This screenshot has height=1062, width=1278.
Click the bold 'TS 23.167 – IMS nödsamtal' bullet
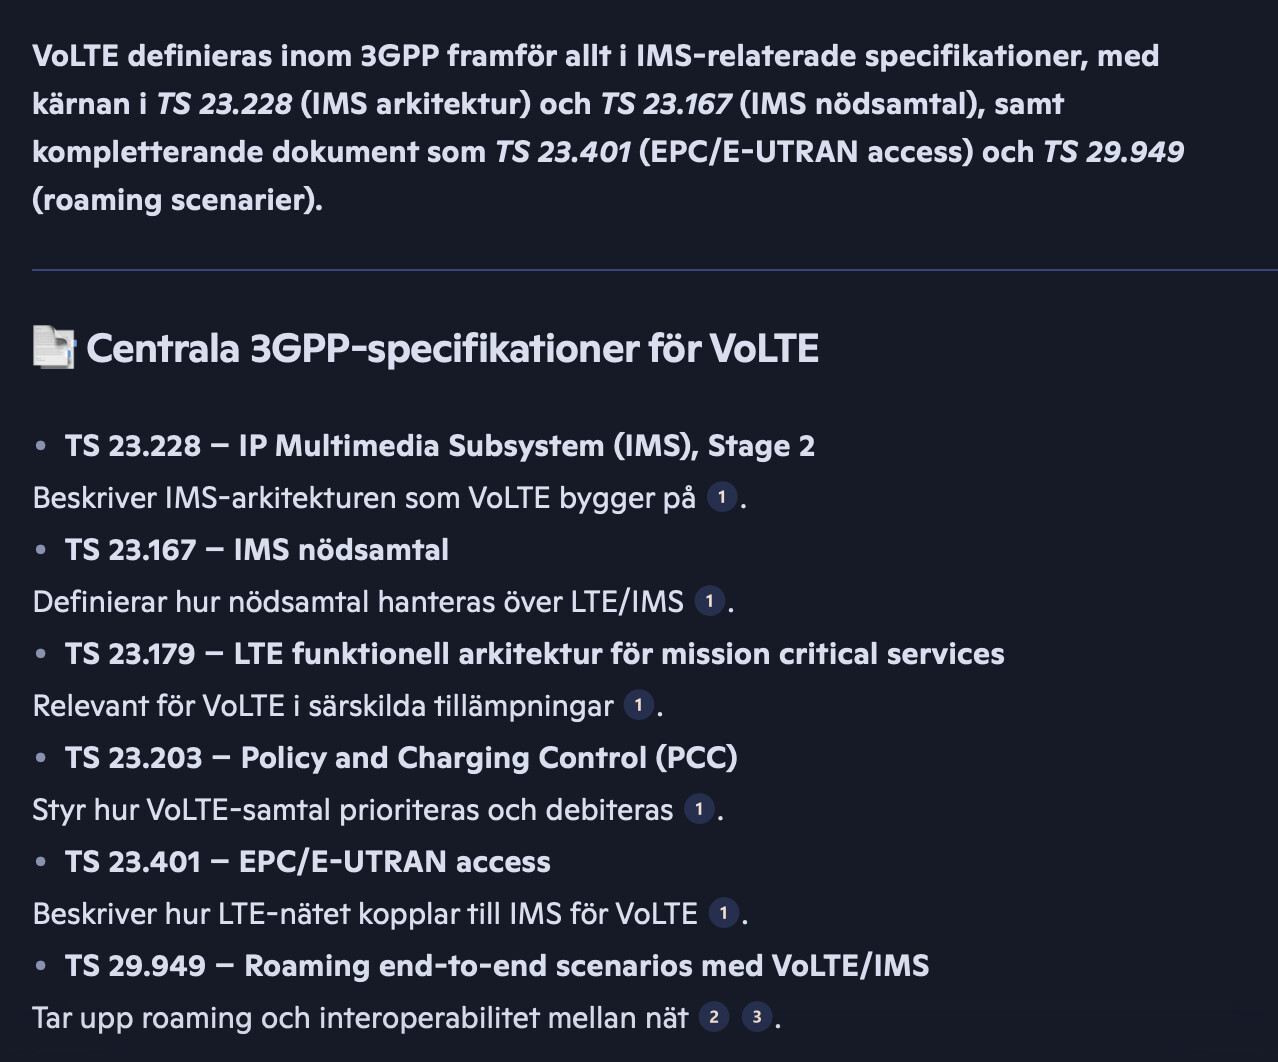[x=257, y=549]
